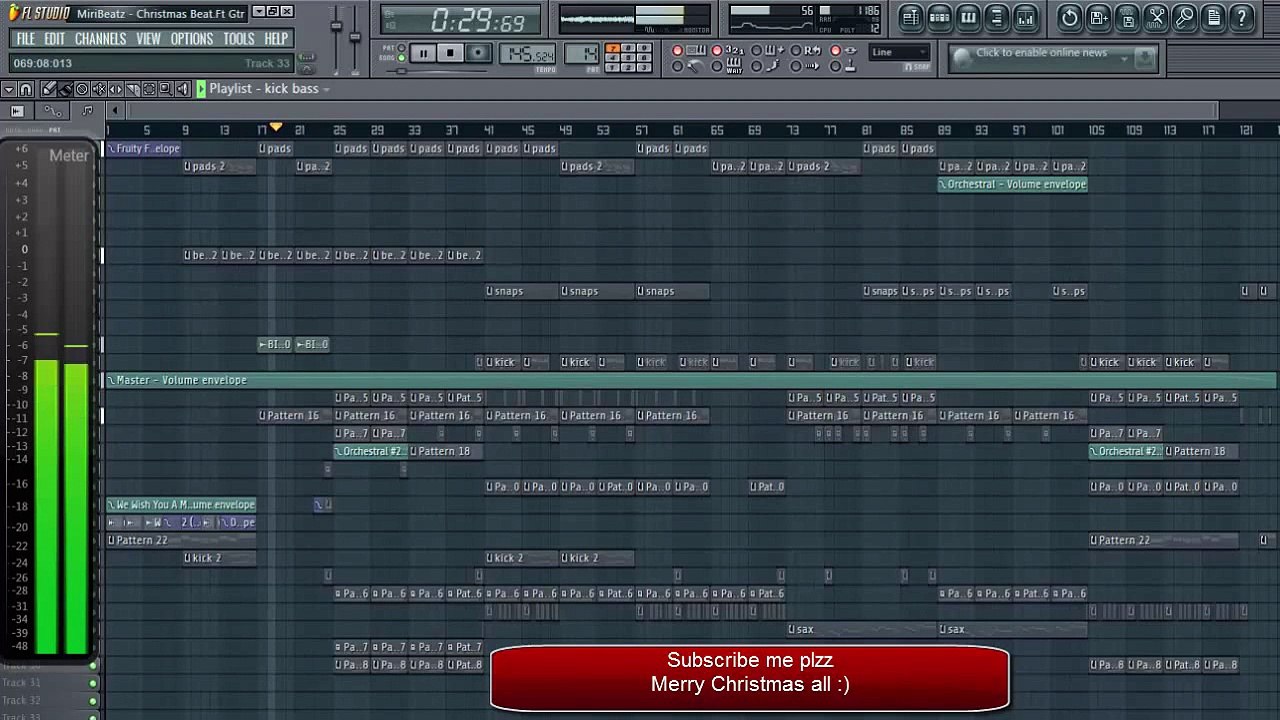Expand the Playlist - kick bass title dropdown

click(326, 89)
